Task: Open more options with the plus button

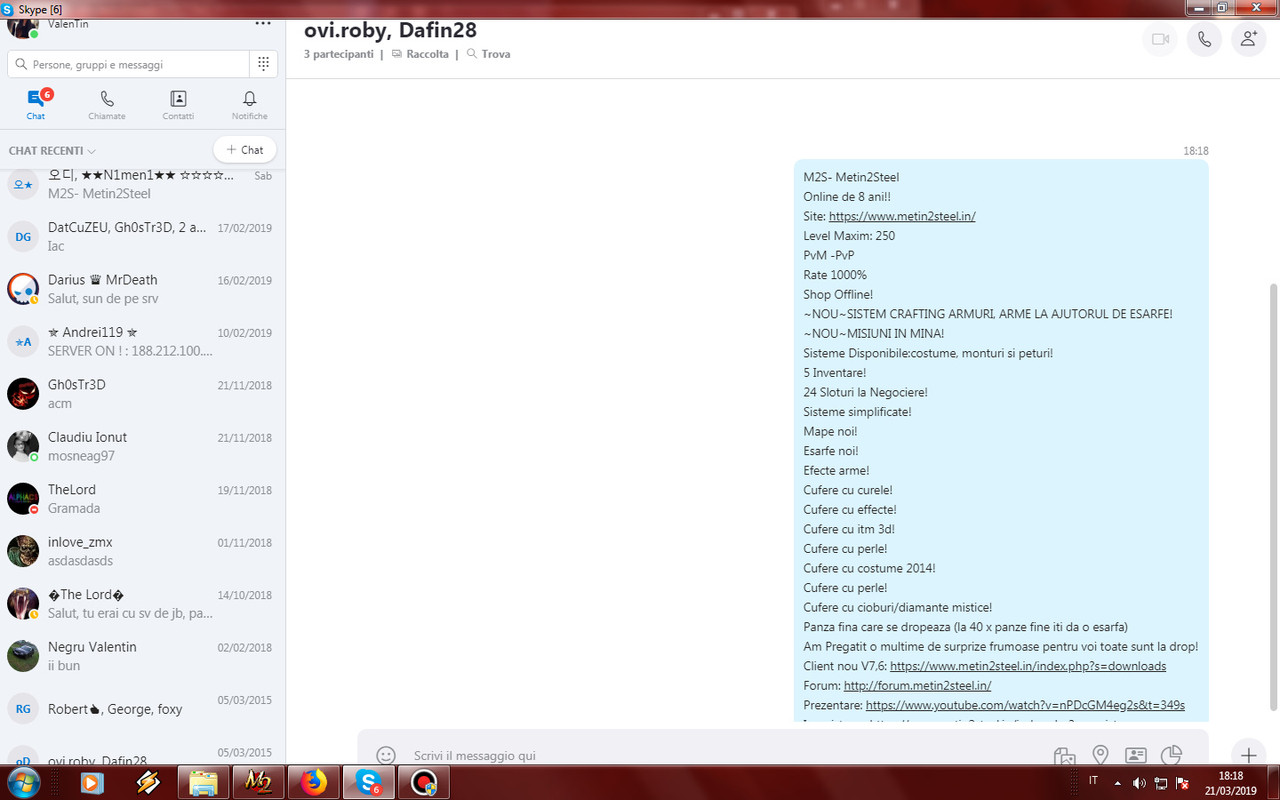Action: (x=1248, y=755)
